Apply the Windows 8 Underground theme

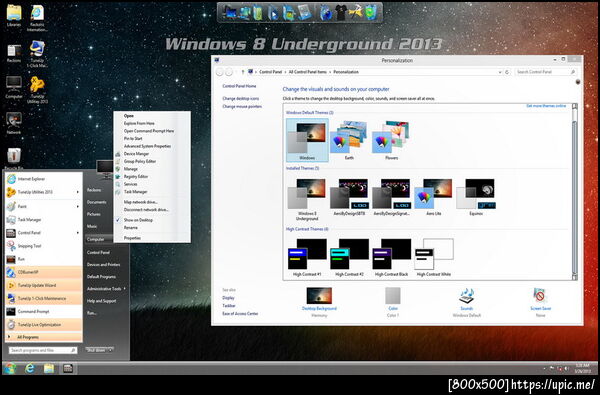coord(307,199)
